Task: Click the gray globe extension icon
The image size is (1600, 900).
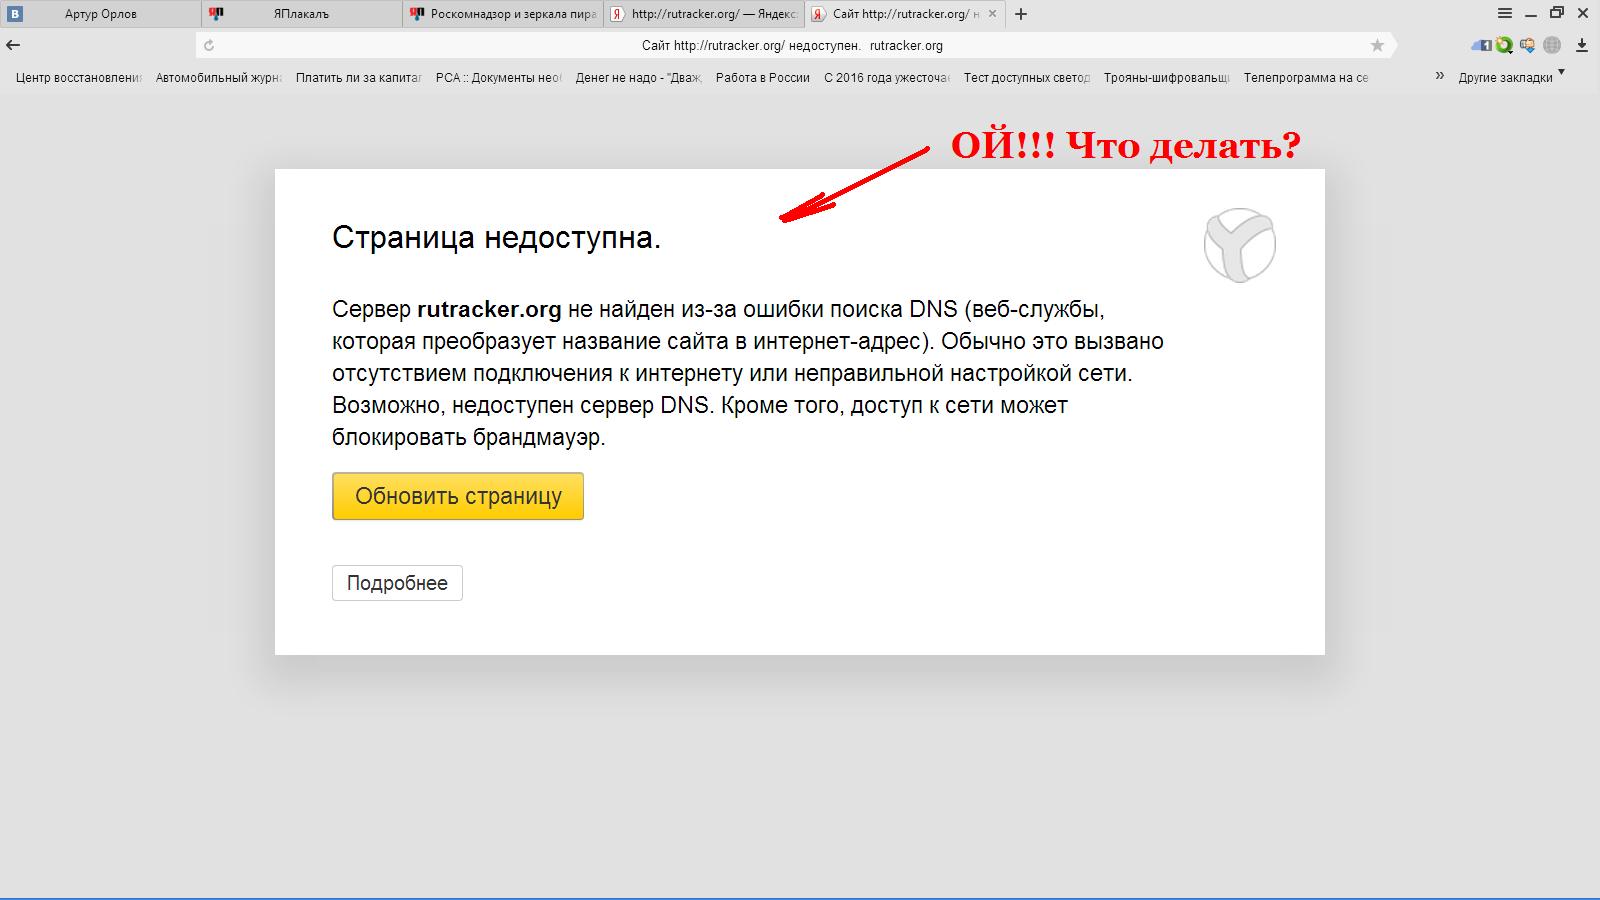Action: pos(1552,45)
